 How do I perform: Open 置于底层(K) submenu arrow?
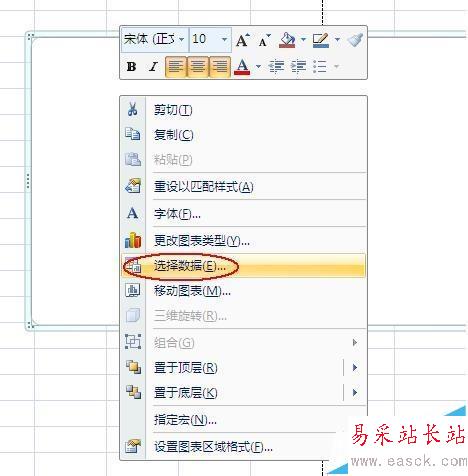click(355, 393)
